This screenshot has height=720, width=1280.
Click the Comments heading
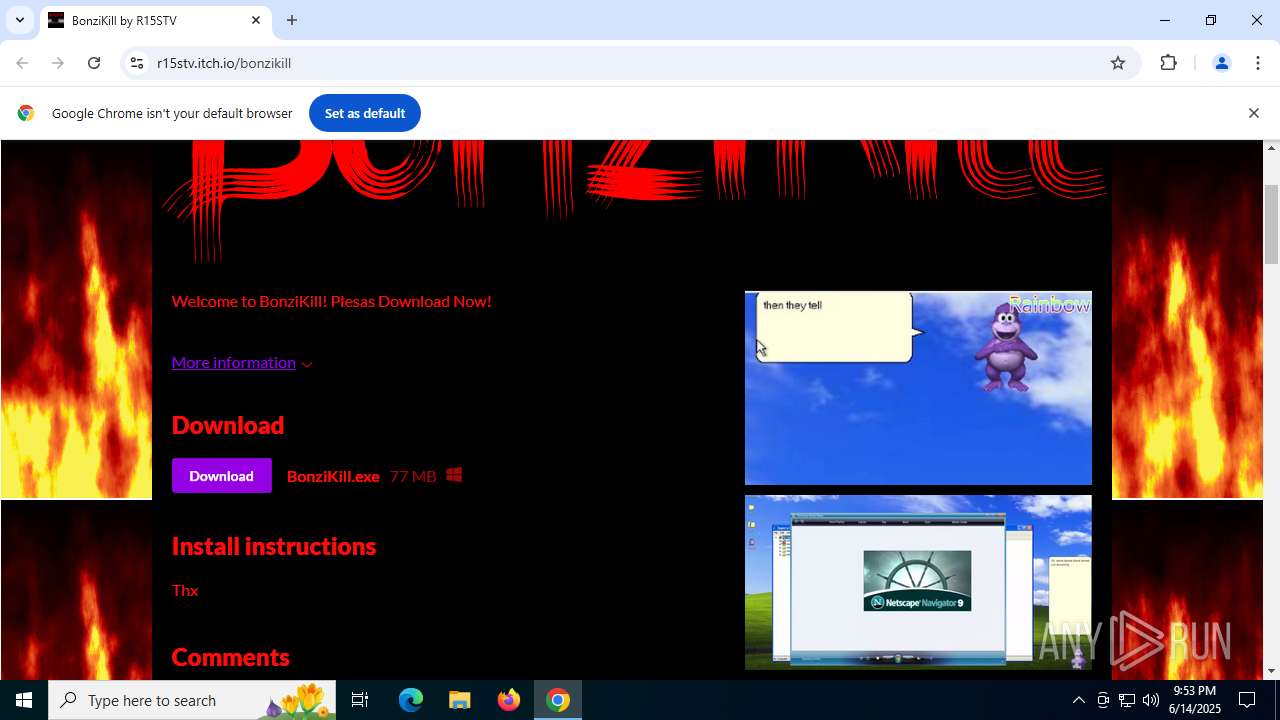(x=231, y=657)
